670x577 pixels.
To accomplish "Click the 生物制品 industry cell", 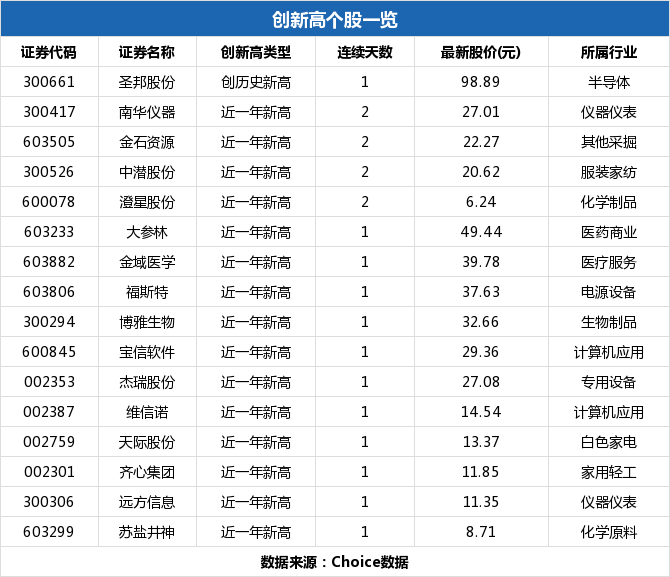I will tap(608, 322).
